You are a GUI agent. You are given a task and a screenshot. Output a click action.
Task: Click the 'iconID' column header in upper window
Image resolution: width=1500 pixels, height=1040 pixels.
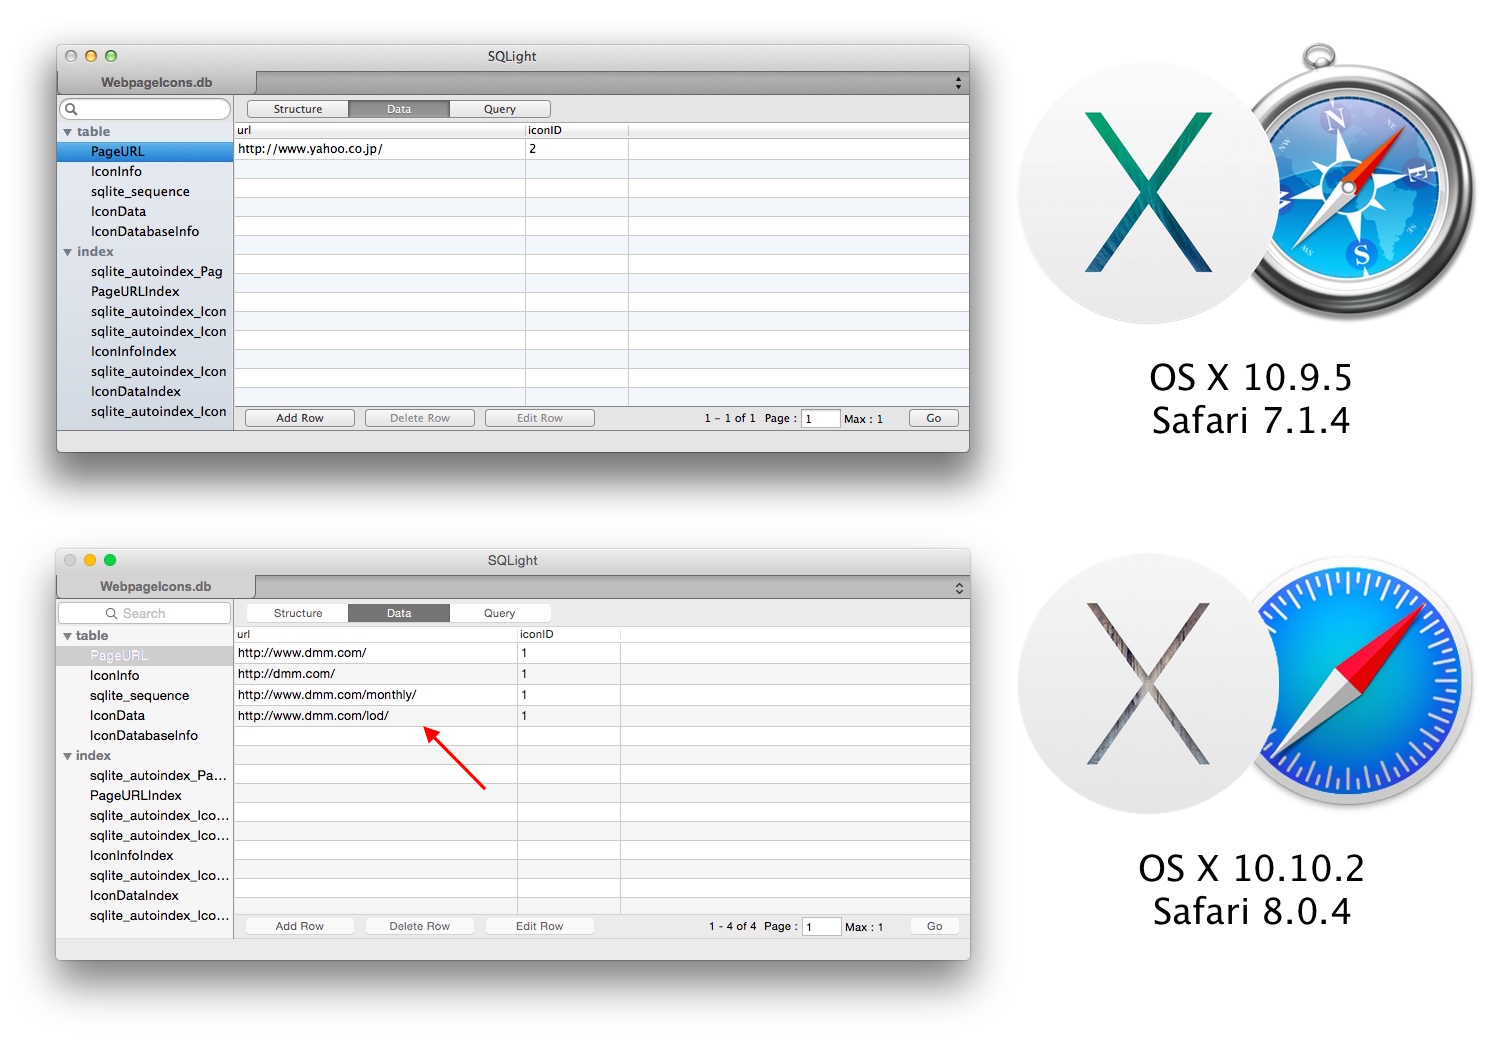pyautogui.click(x=577, y=130)
